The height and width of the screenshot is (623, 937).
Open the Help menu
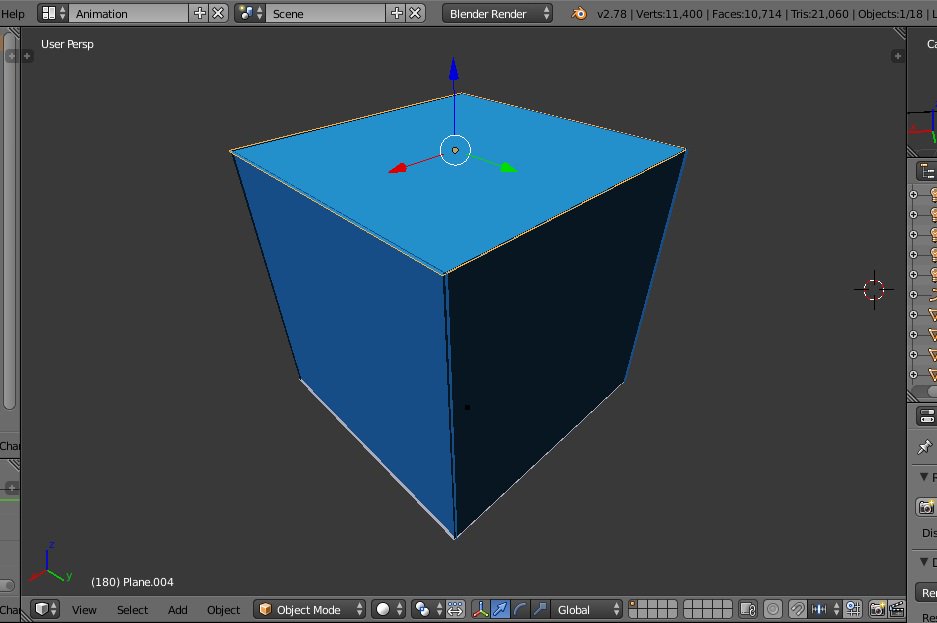(13, 13)
